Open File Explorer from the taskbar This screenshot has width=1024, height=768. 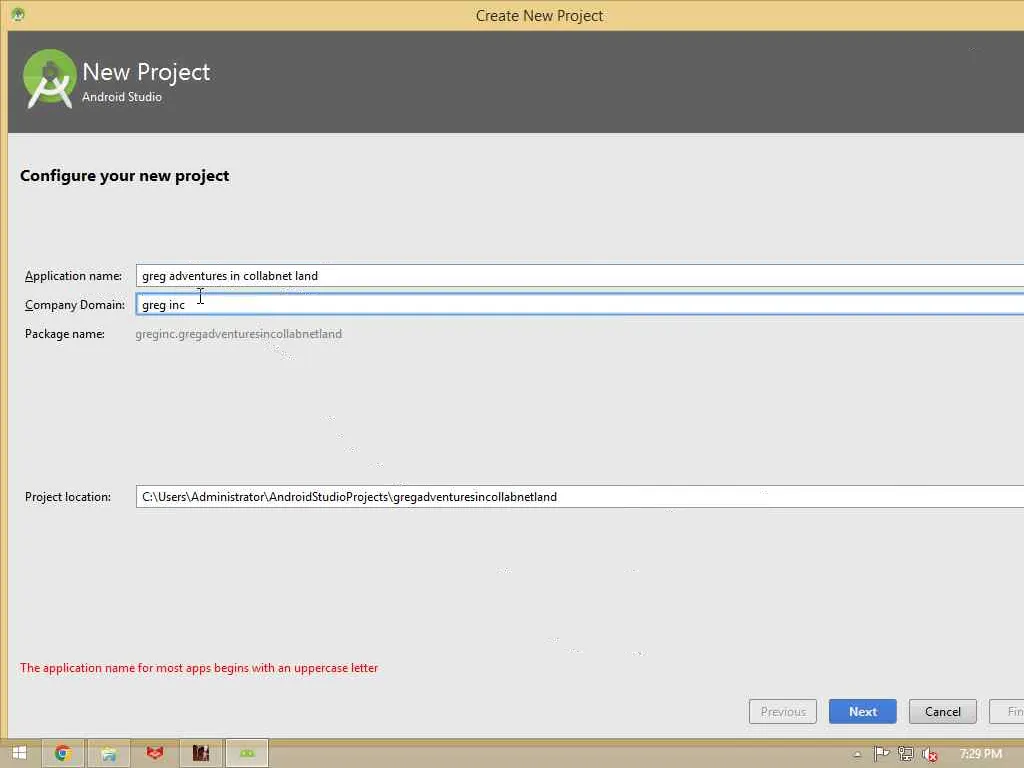108,753
